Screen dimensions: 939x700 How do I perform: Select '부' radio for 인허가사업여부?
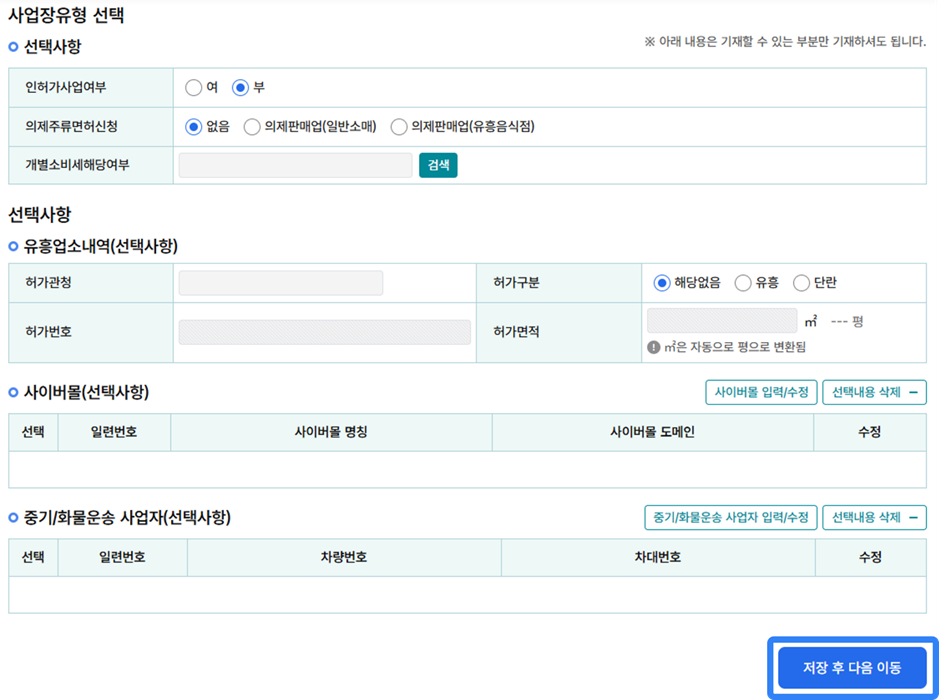(x=240, y=87)
